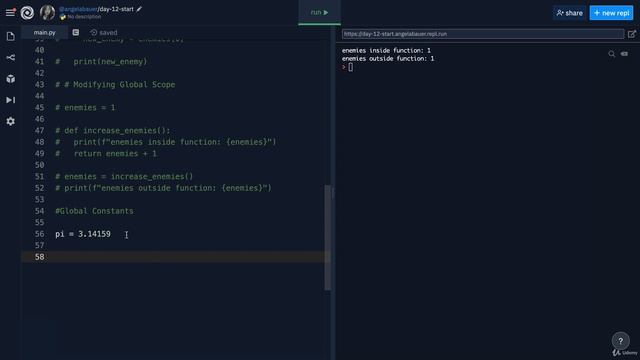
Task: Click the print enemies inside function line 48
Action: click(x=166, y=142)
